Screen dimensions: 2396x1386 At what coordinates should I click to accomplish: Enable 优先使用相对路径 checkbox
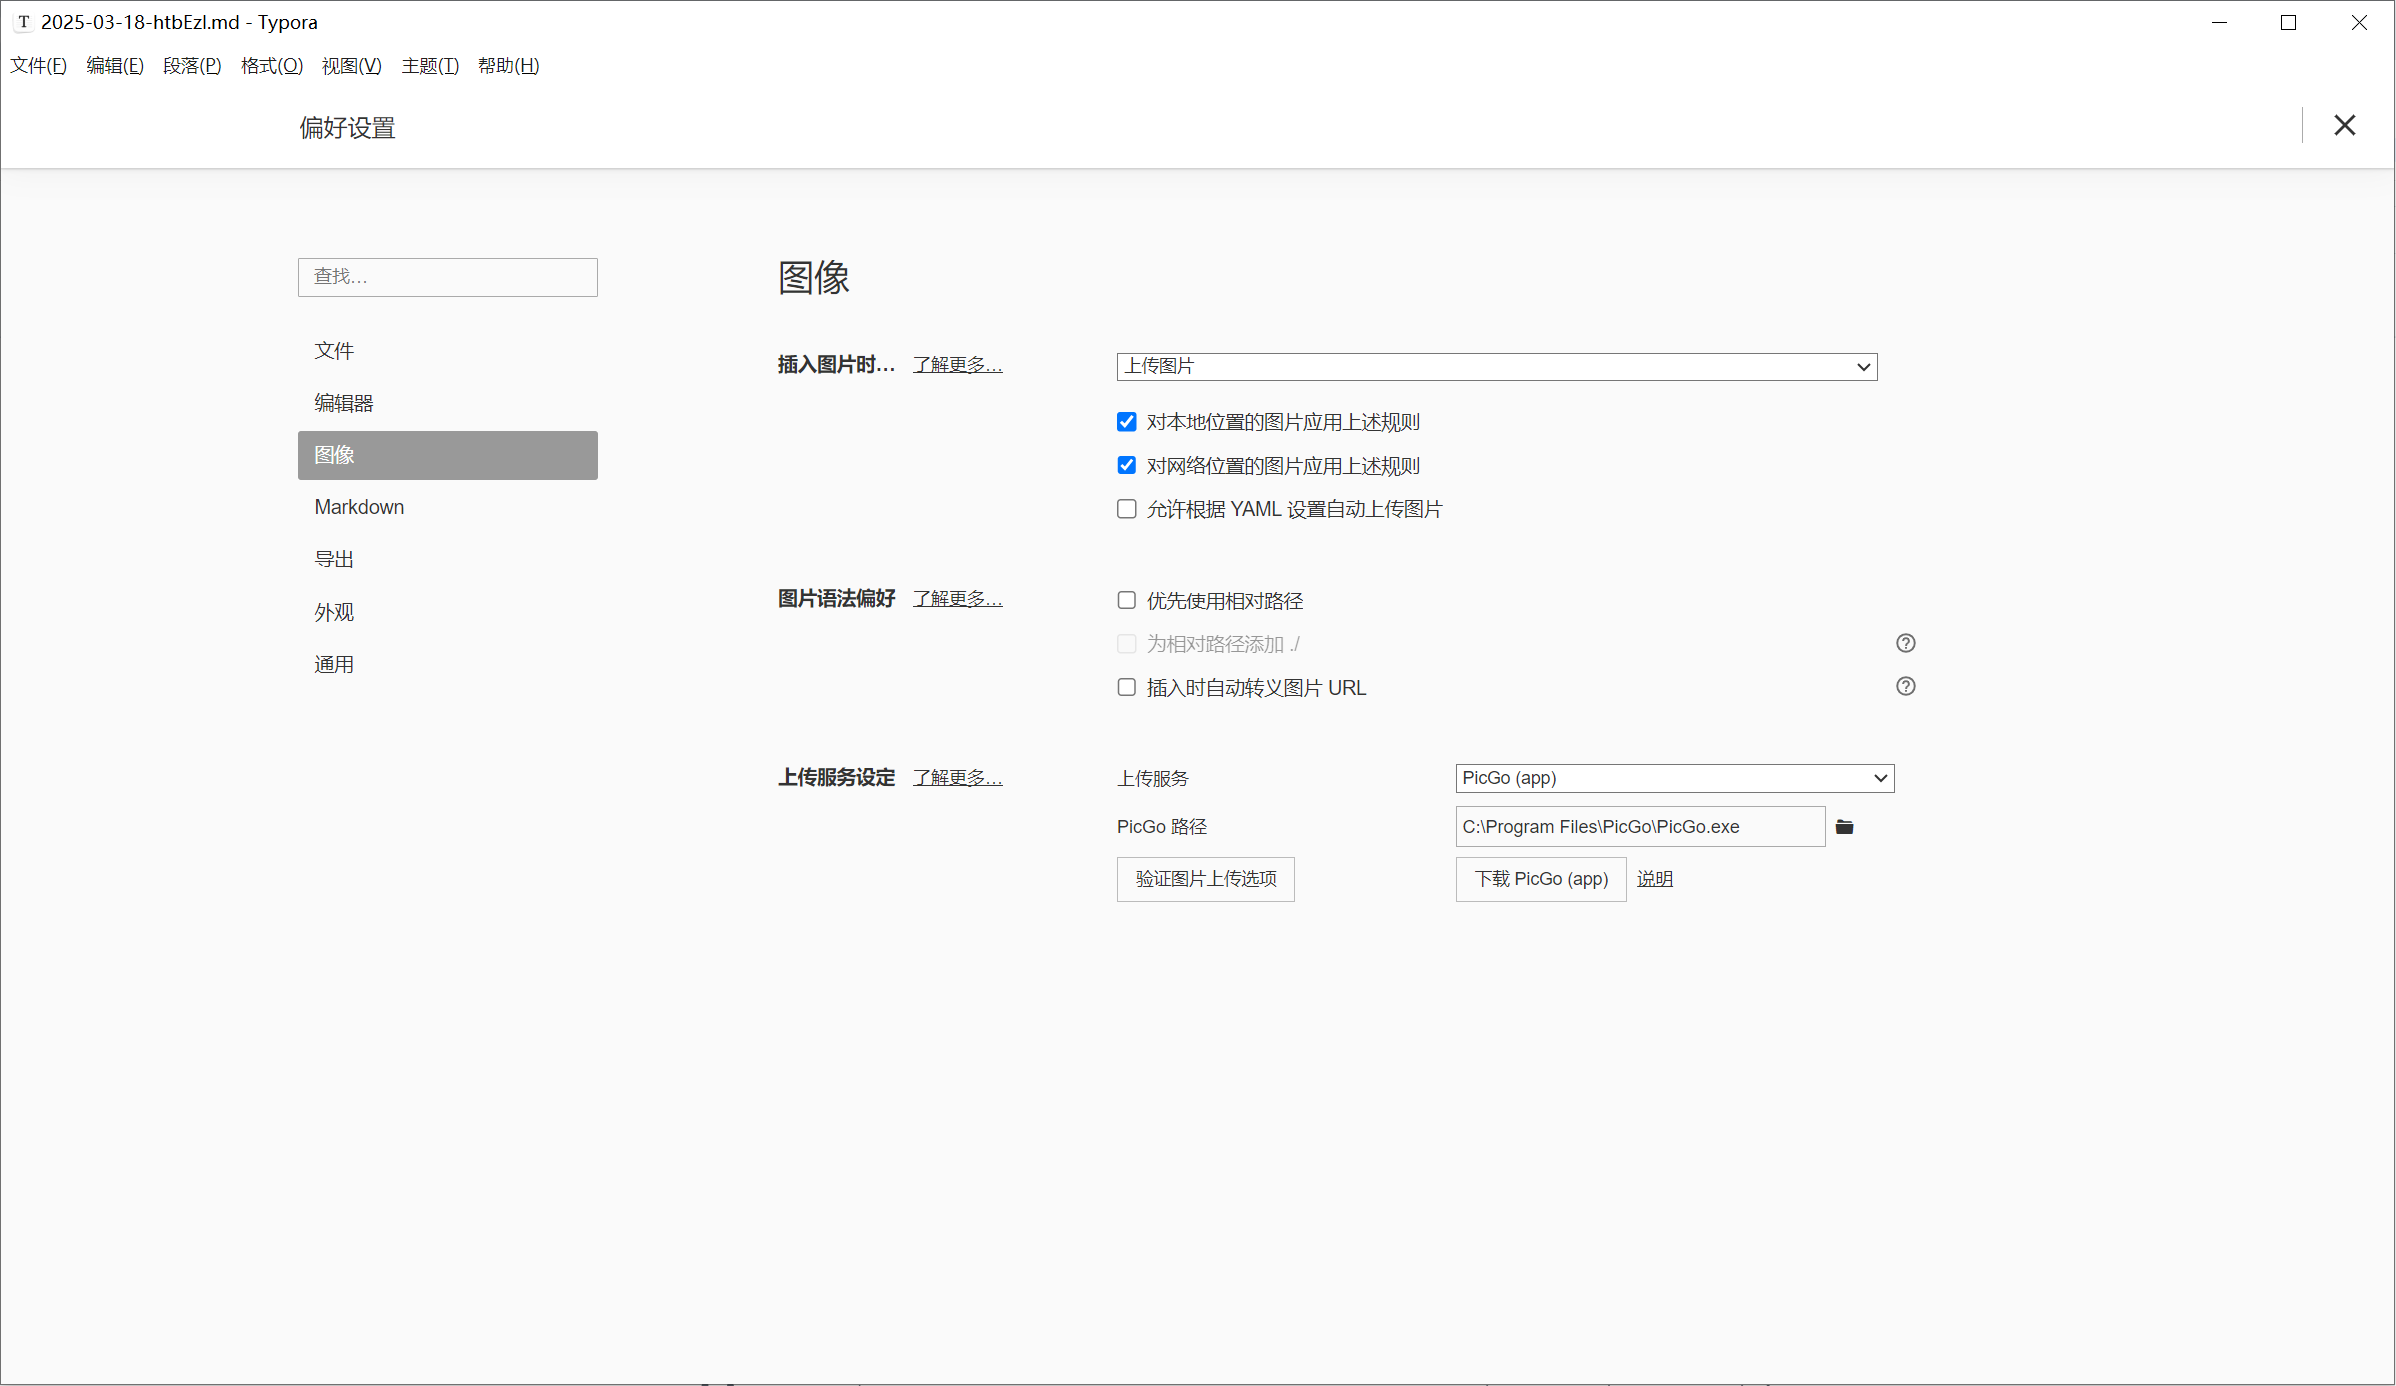(x=1127, y=601)
